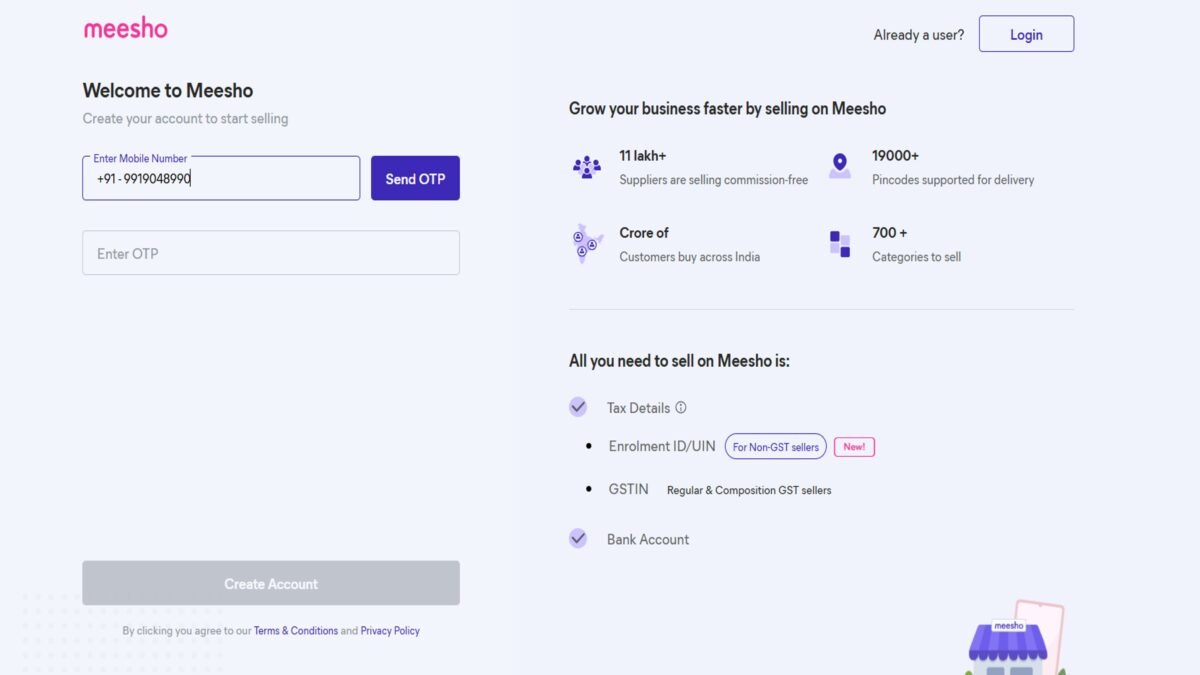Click the suppliers group icon beside 11 lakh+

(587, 167)
